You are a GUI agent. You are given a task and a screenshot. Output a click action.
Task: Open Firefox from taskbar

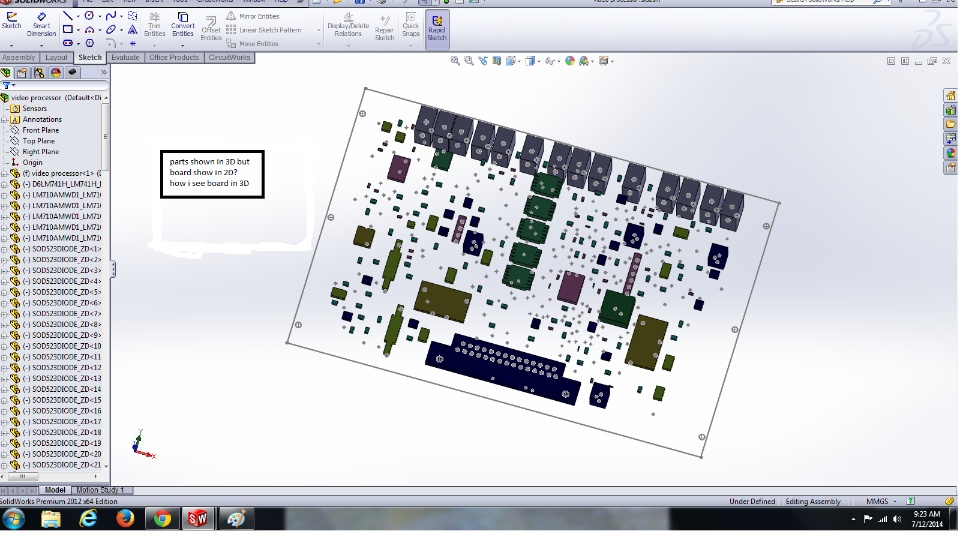[x=126, y=519]
